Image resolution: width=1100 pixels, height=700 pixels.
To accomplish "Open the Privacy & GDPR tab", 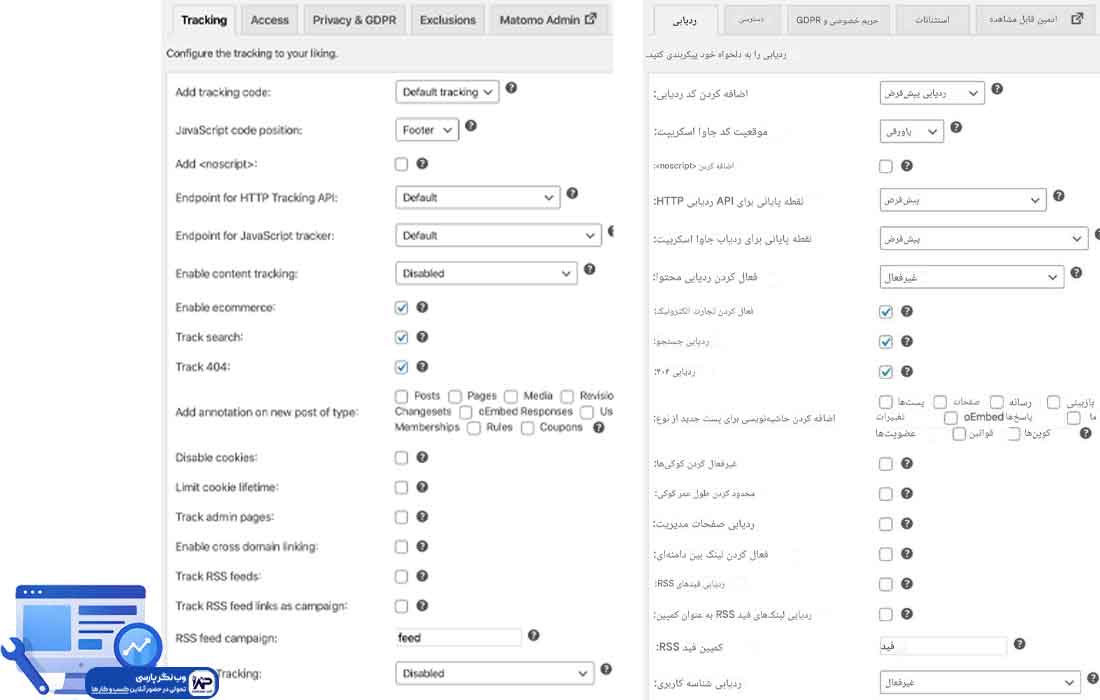I will (355, 19).
